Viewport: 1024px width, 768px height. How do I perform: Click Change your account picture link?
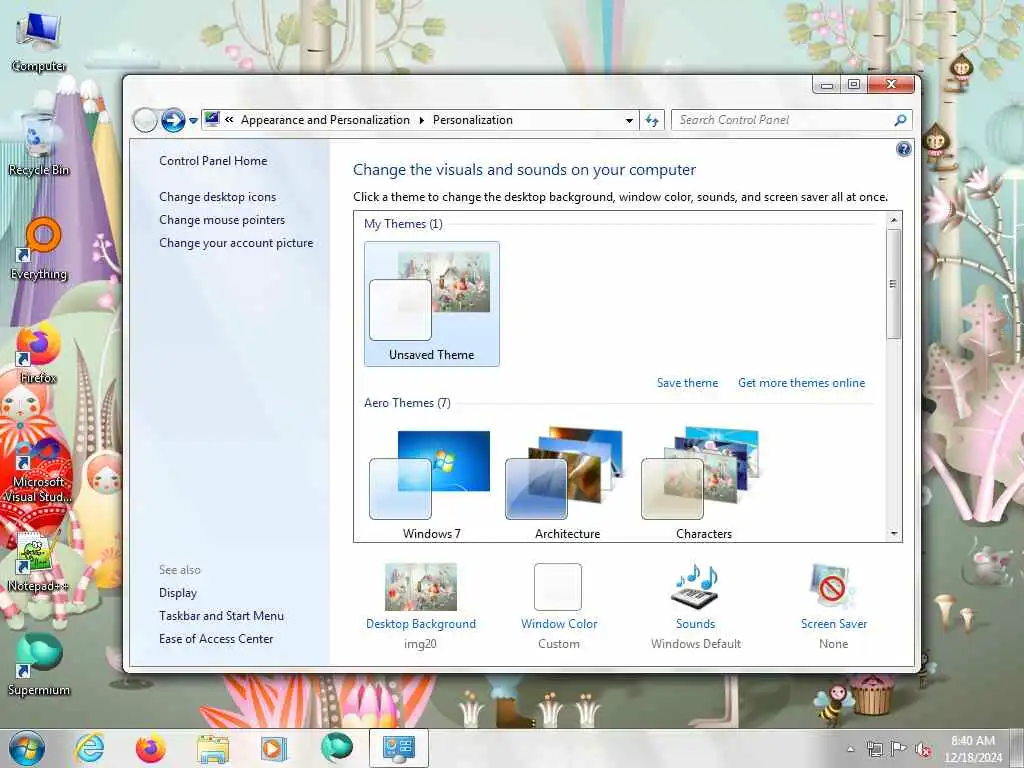[236, 243]
